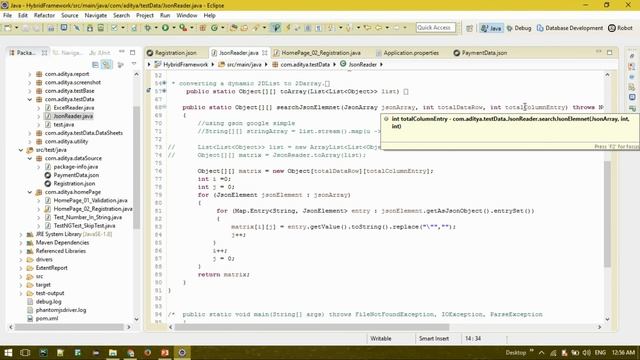Open the Project menu
The height and width of the screenshot is (360, 640).
144,16
